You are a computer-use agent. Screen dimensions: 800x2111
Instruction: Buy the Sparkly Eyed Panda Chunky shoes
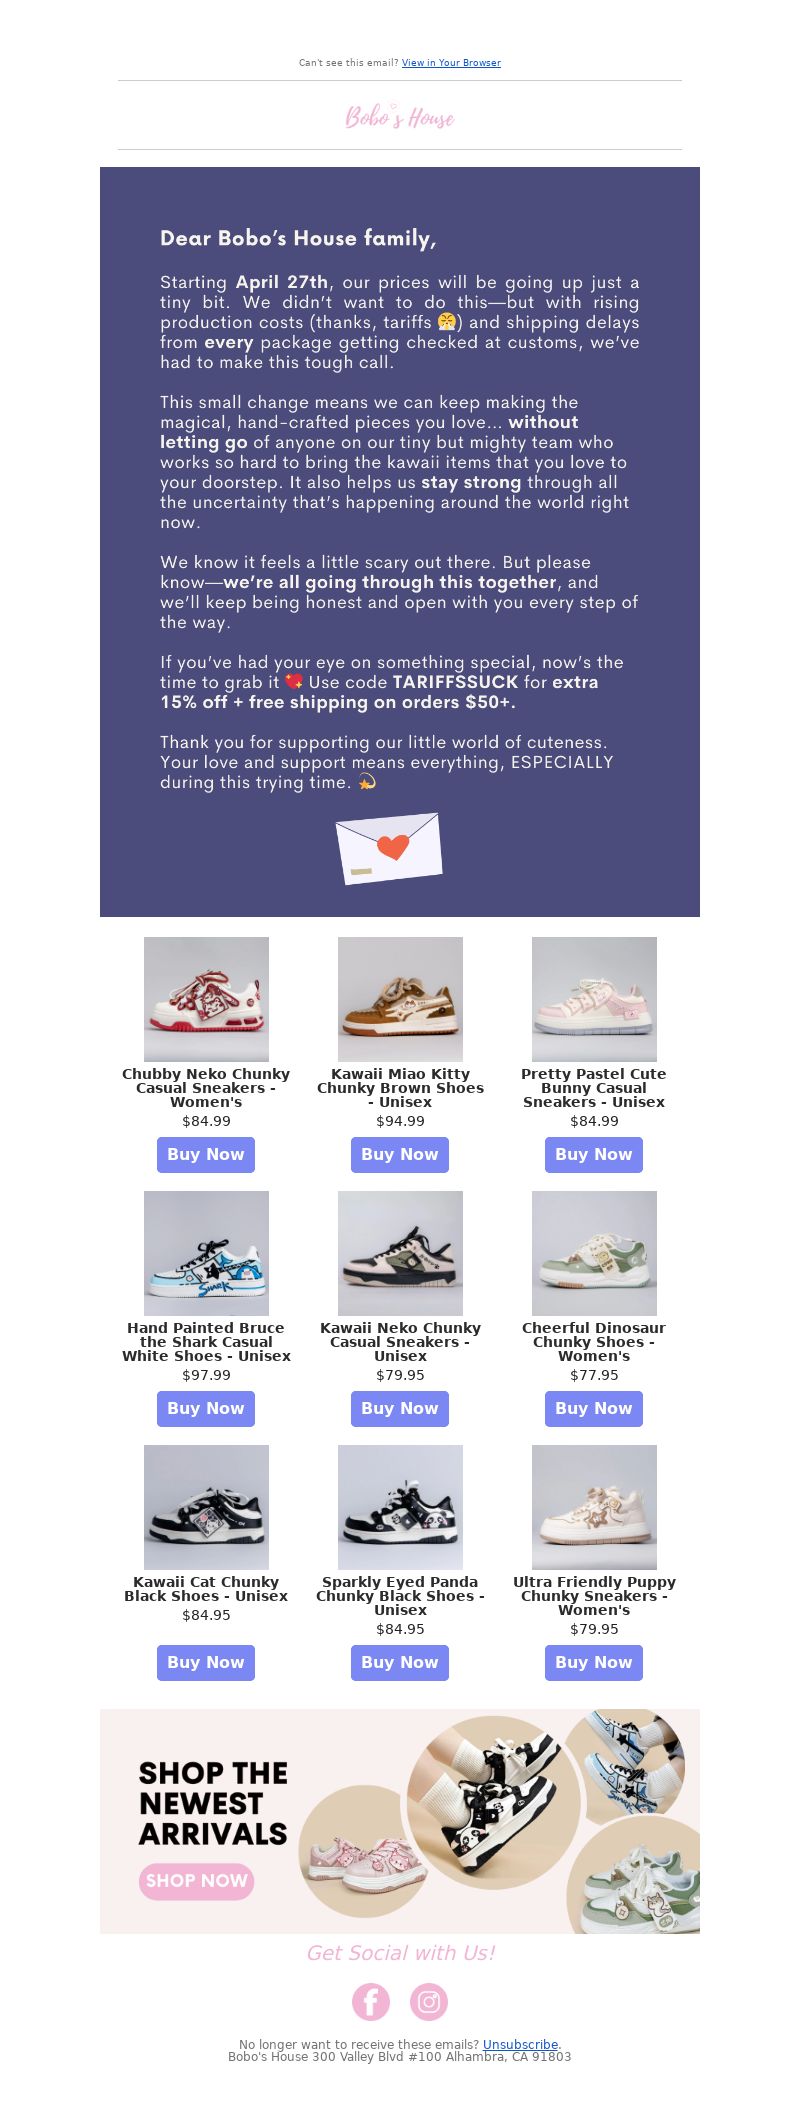(400, 1662)
